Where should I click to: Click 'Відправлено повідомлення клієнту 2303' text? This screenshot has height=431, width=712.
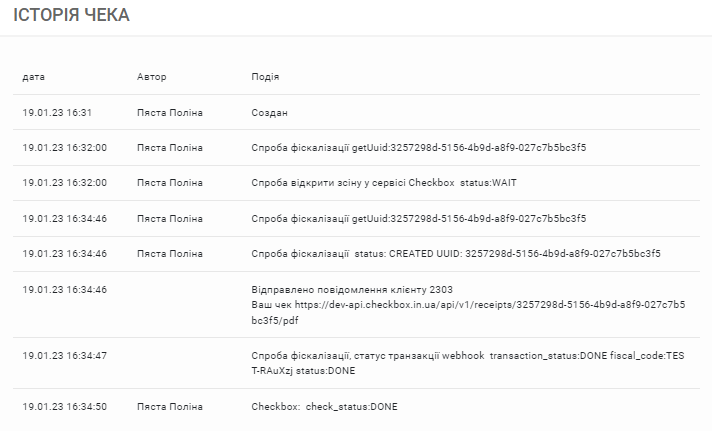click(352, 290)
